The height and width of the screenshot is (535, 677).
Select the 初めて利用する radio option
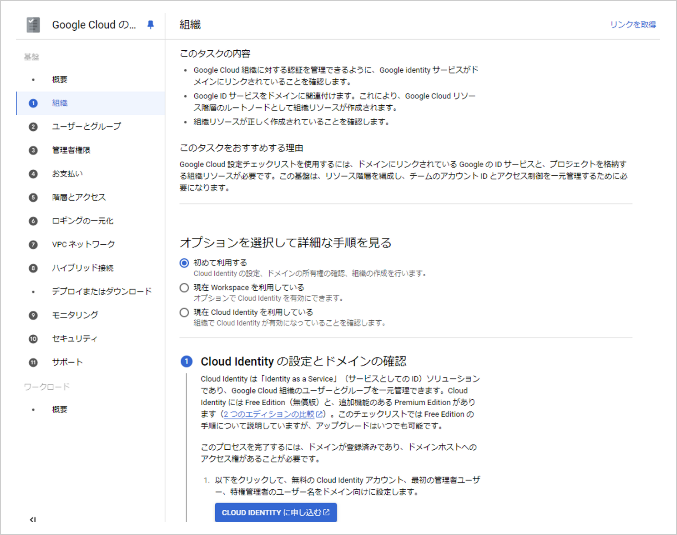point(184,263)
